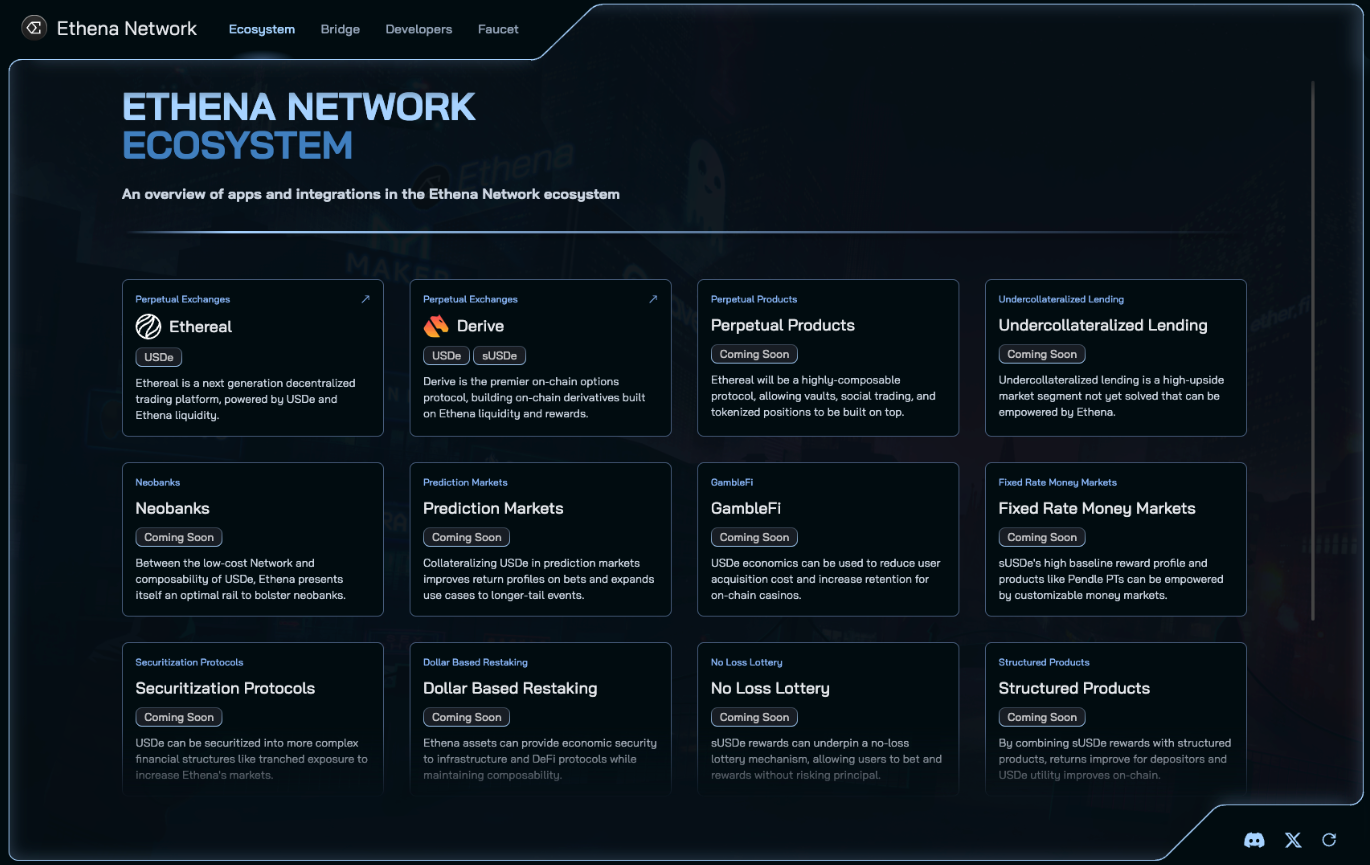Click the Ethena Network logo icon
The height and width of the screenshot is (865, 1370).
[34, 28]
